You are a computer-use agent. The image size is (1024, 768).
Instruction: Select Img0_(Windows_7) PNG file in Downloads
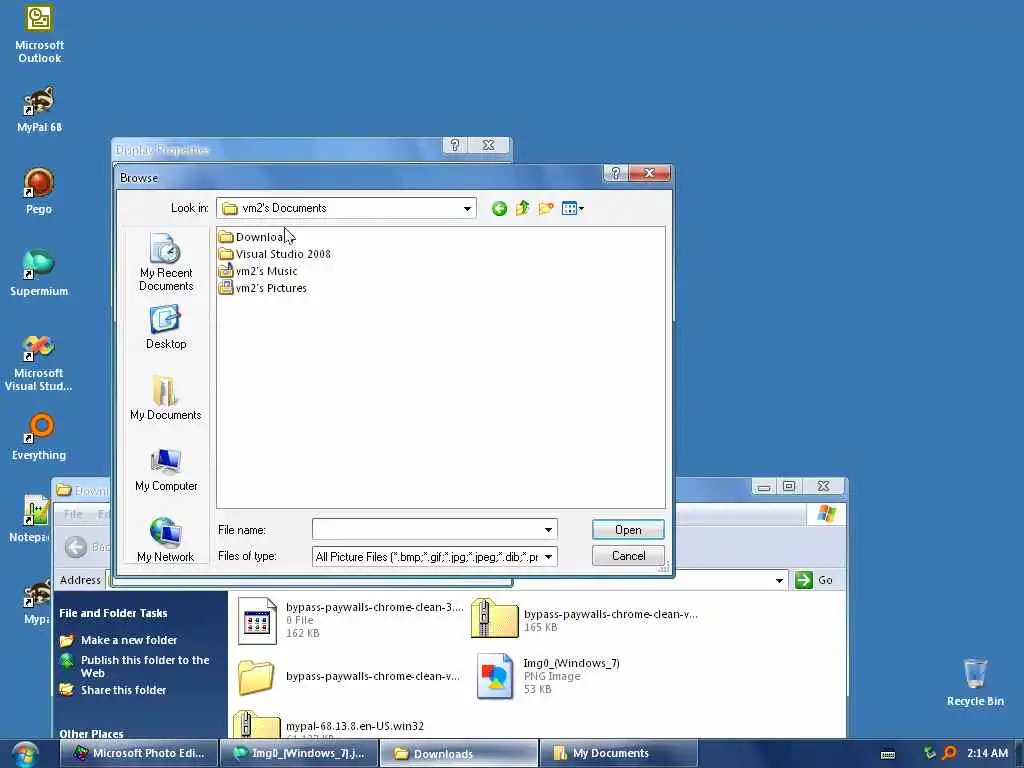tap(549, 676)
